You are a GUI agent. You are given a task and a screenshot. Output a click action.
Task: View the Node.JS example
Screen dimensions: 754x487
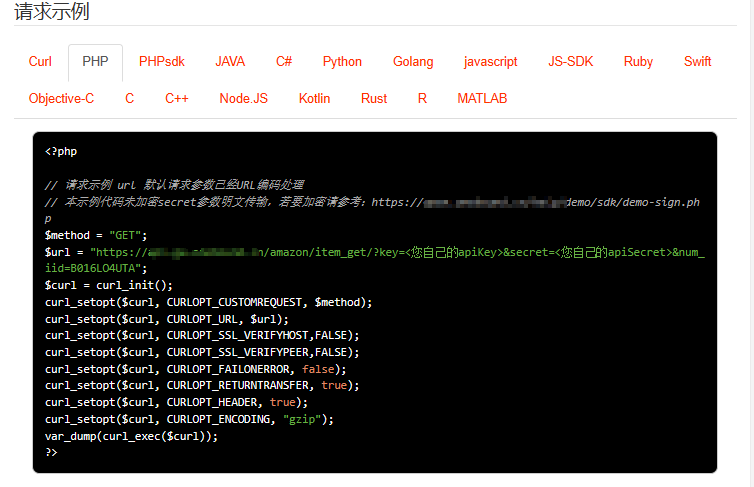(243, 99)
